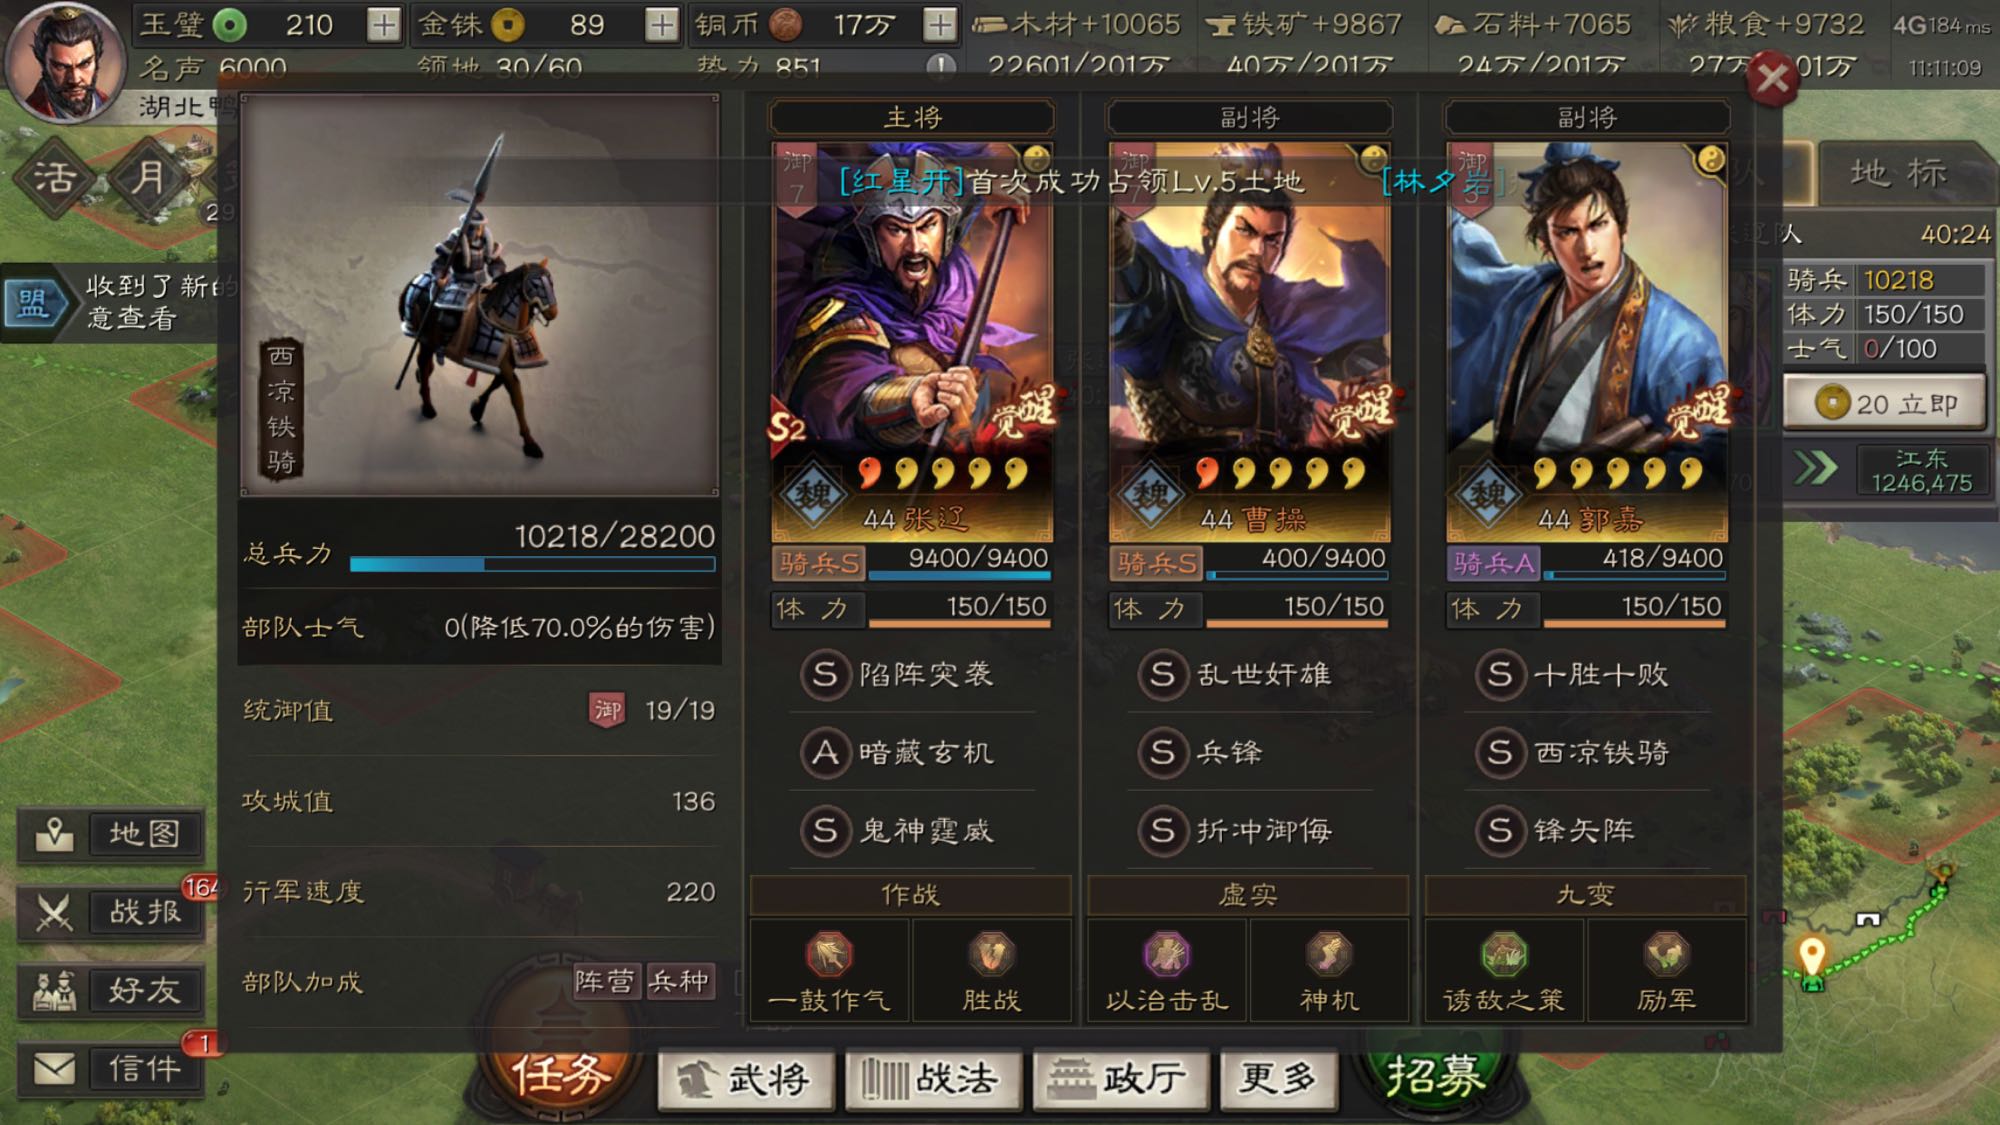Open 武将 tab in bottom bar
The width and height of the screenshot is (2000, 1125).
click(745, 1079)
